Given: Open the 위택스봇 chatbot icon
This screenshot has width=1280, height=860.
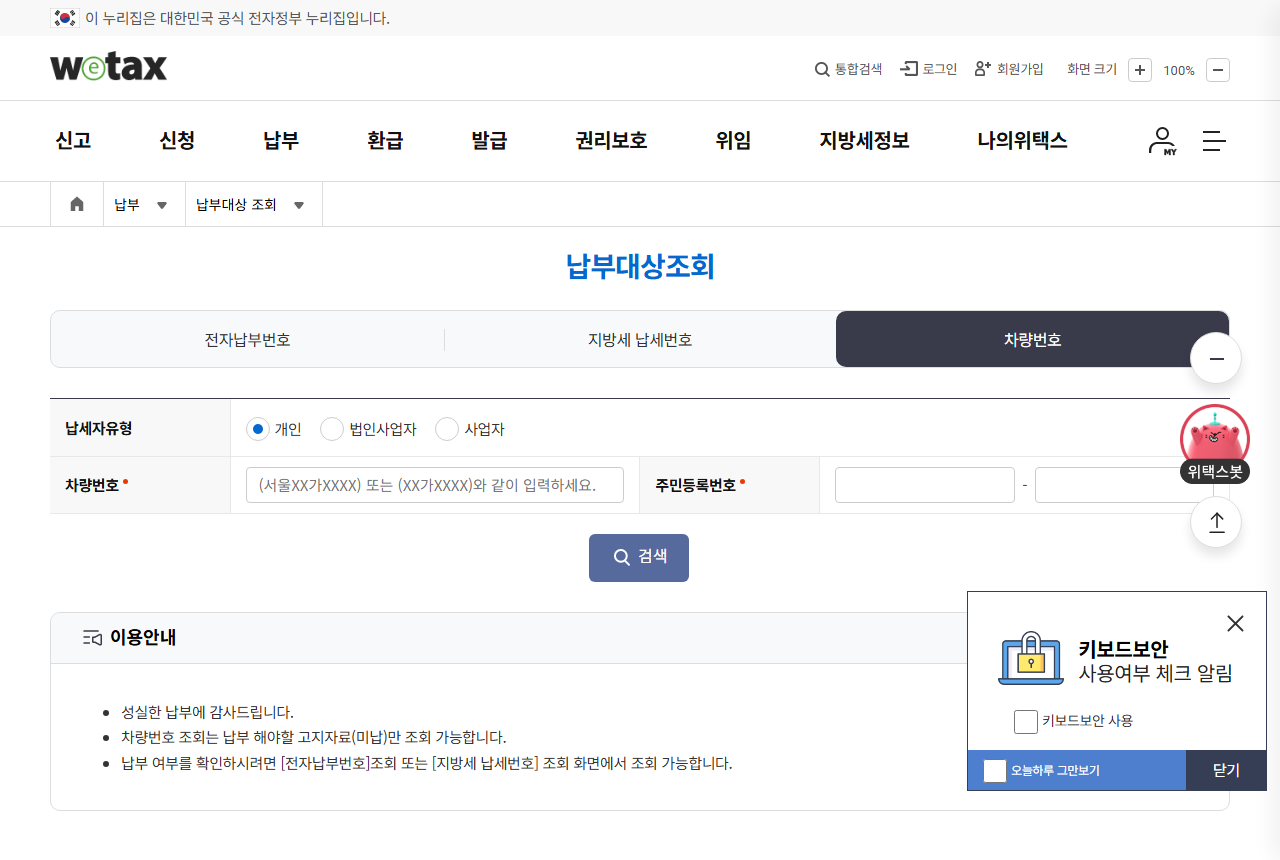Looking at the screenshot, I should click(1215, 444).
